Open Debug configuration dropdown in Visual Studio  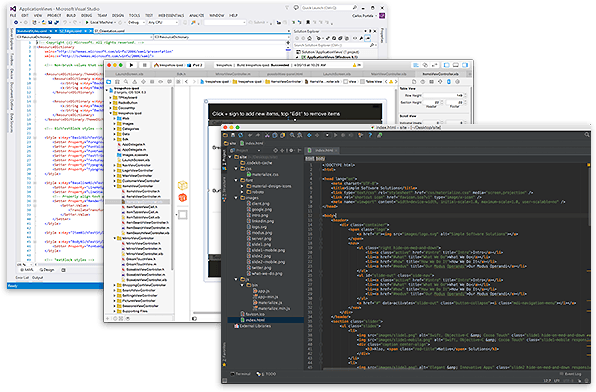click(136, 22)
